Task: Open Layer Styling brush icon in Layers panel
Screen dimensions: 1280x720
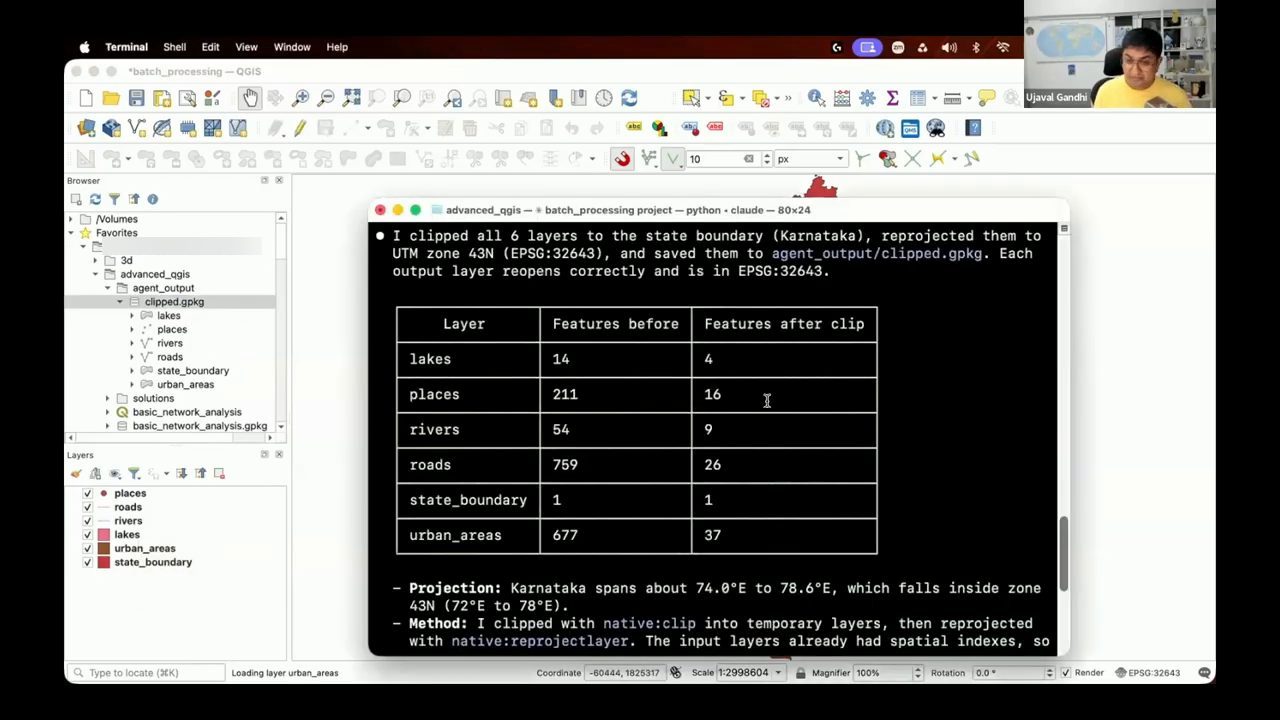Action: 76,473
